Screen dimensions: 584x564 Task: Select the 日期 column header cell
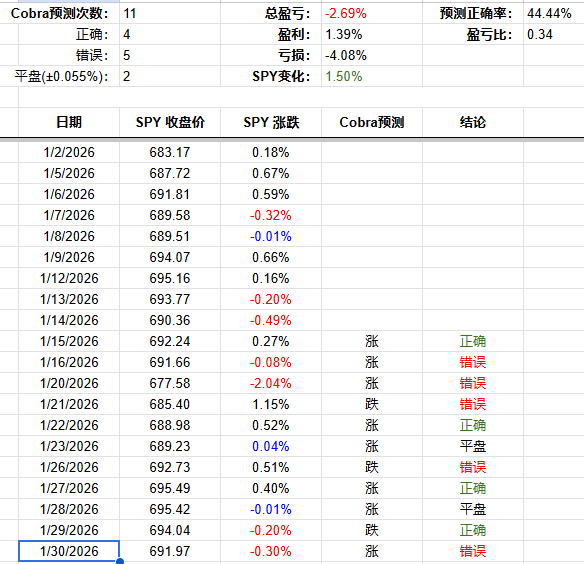tap(69, 122)
